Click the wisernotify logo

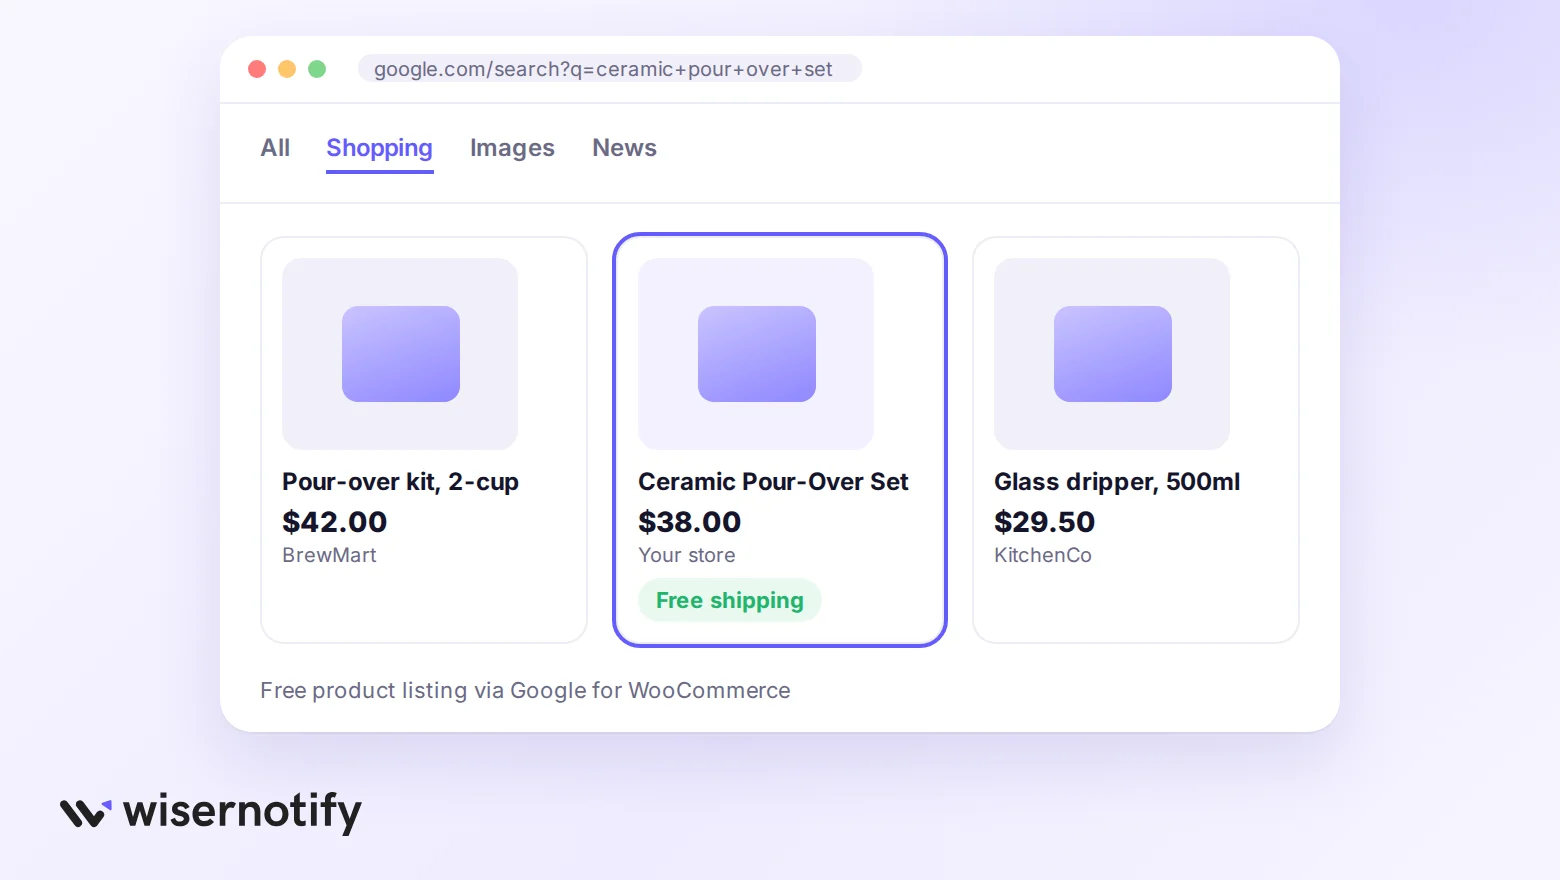(211, 811)
